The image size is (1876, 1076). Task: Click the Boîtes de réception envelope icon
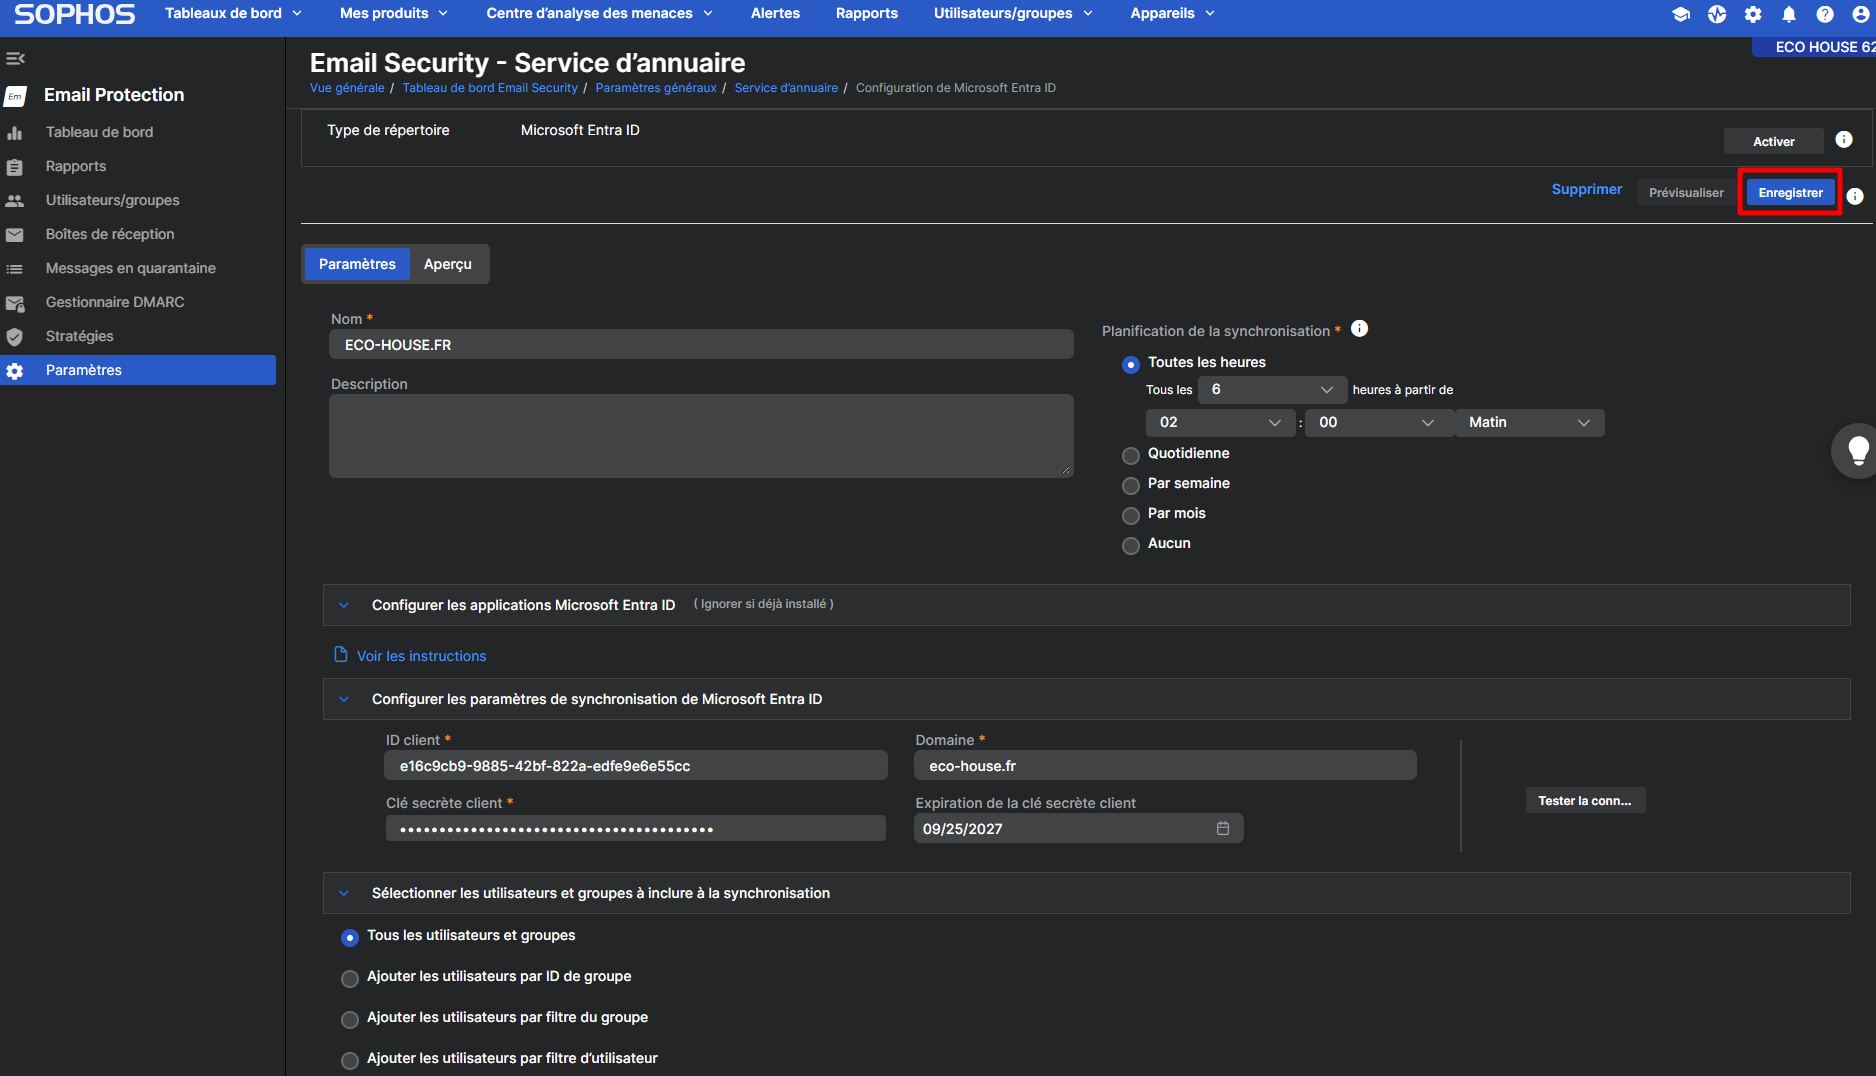point(15,235)
